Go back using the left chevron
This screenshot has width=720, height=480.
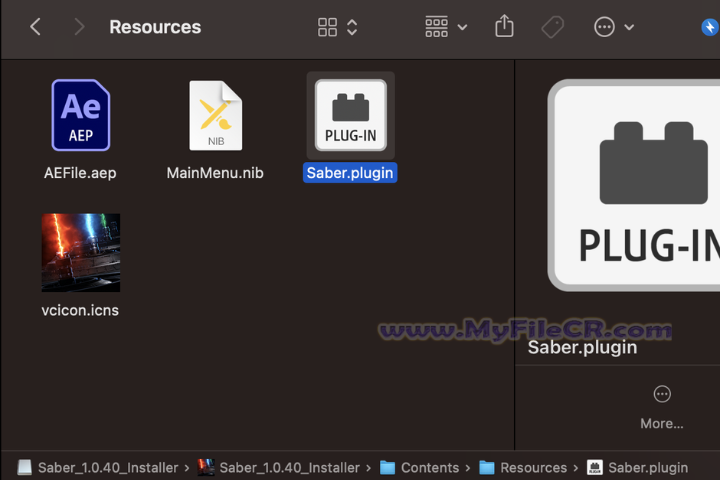pos(35,27)
